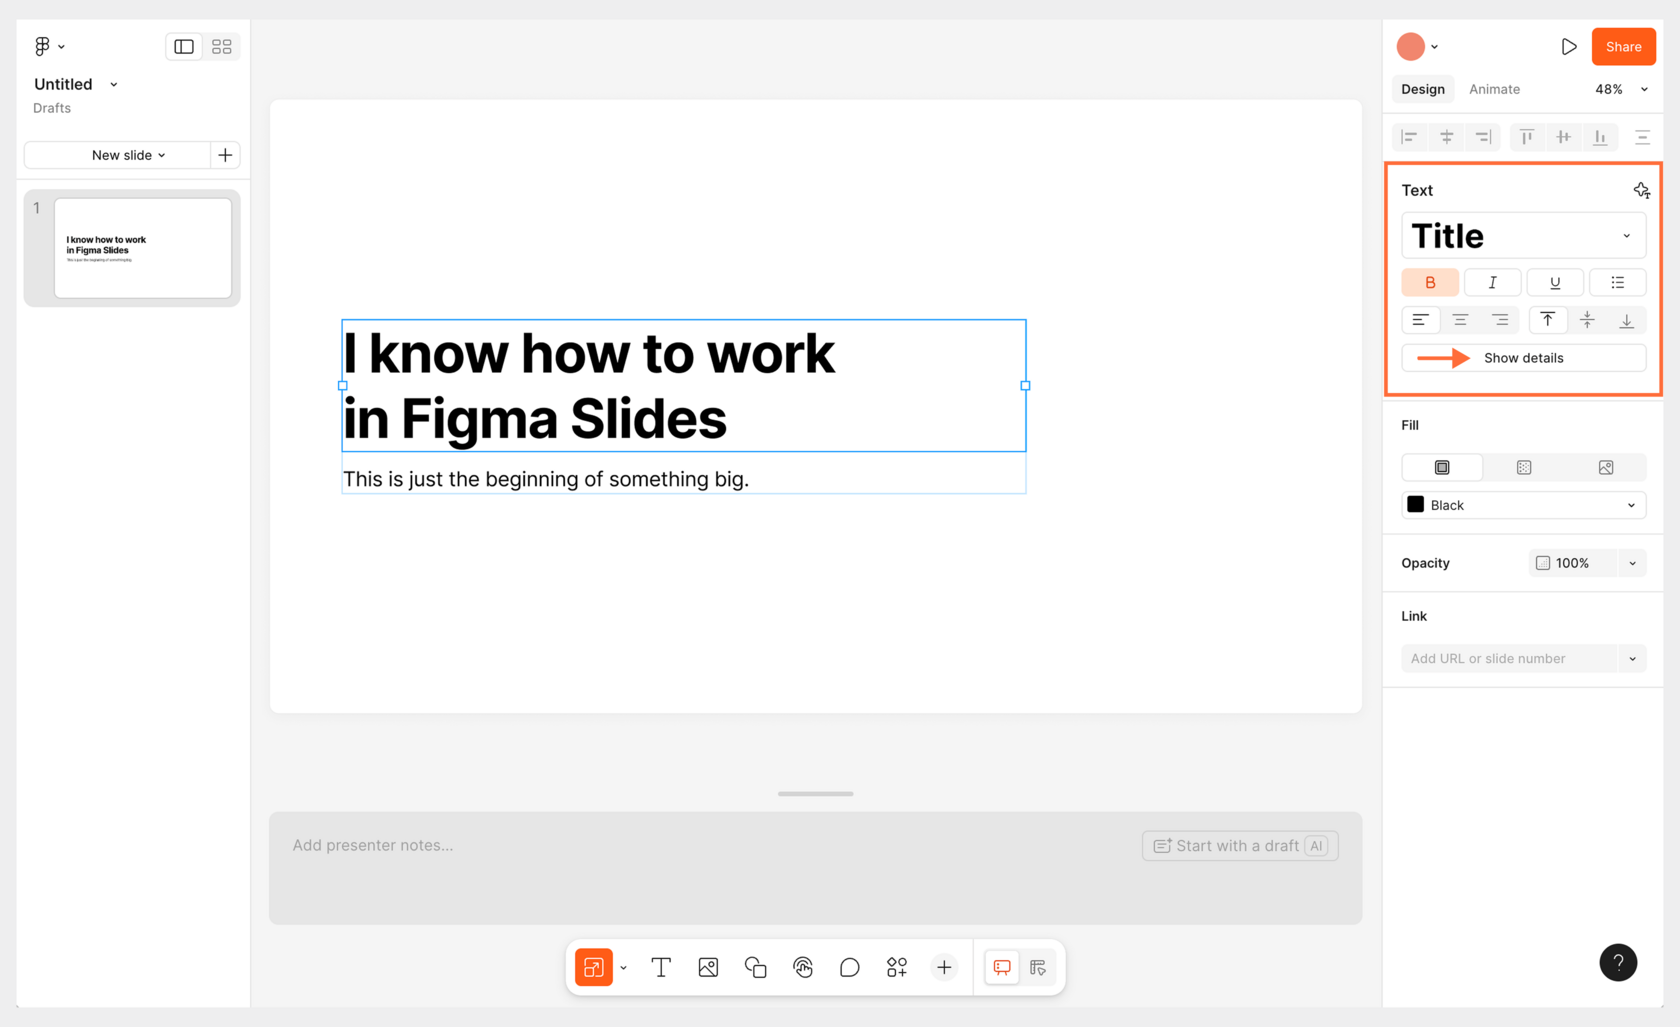Select the Text tool in bottom toolbar
1680x1027 pixels.
click(660, 967)
